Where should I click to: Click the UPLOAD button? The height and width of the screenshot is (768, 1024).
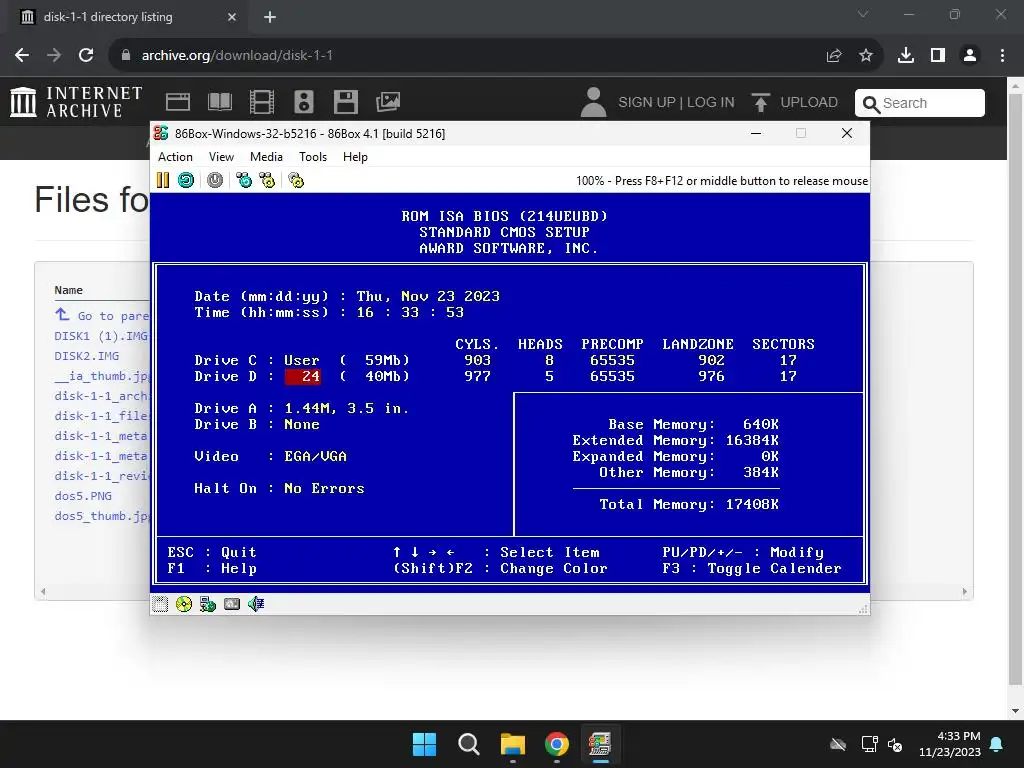click(795, 103)
